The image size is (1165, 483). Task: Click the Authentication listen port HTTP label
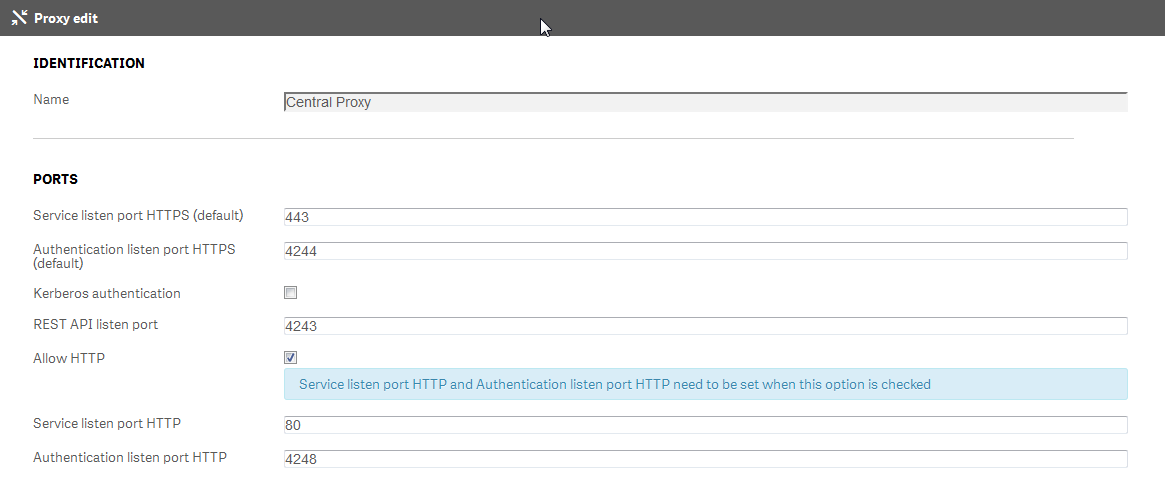point(130,457)
